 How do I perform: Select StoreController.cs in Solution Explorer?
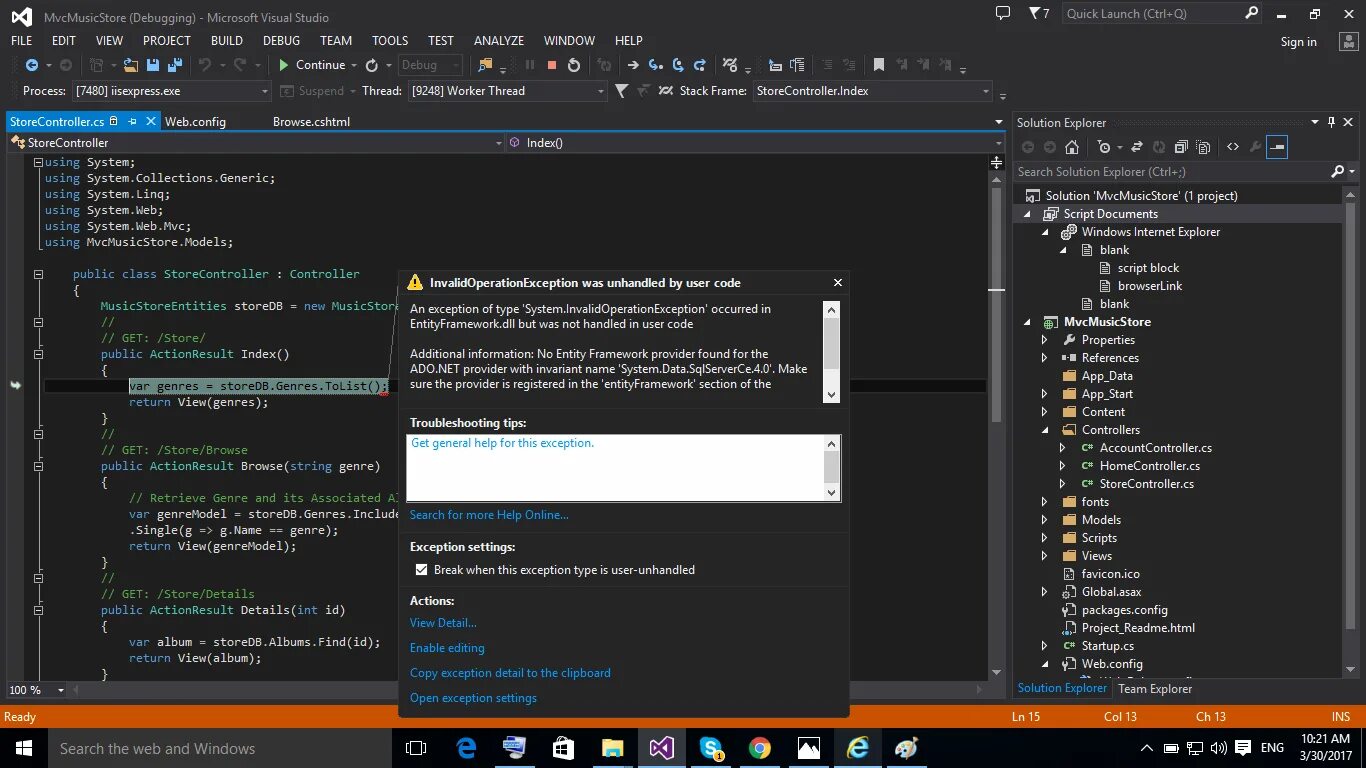tap(1146, 484)
